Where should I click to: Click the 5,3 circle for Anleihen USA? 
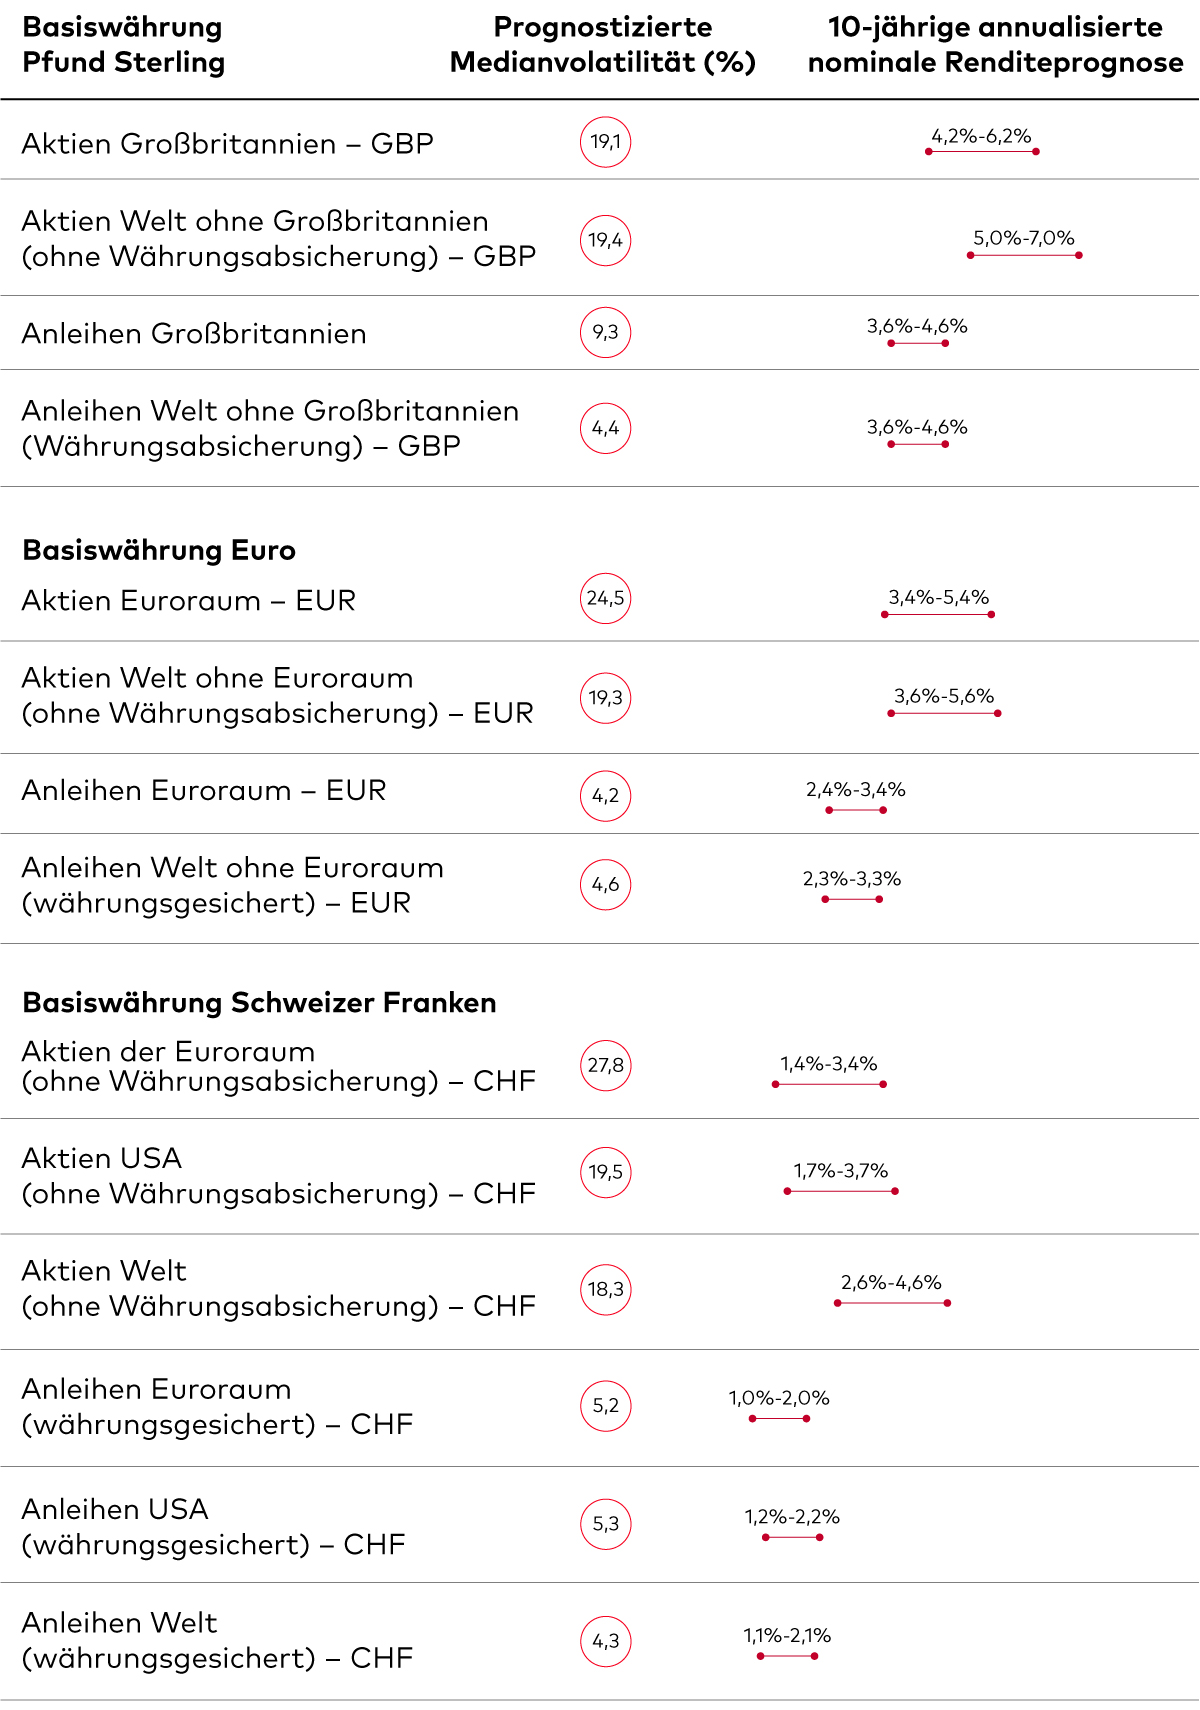(x=605, y=1524)
